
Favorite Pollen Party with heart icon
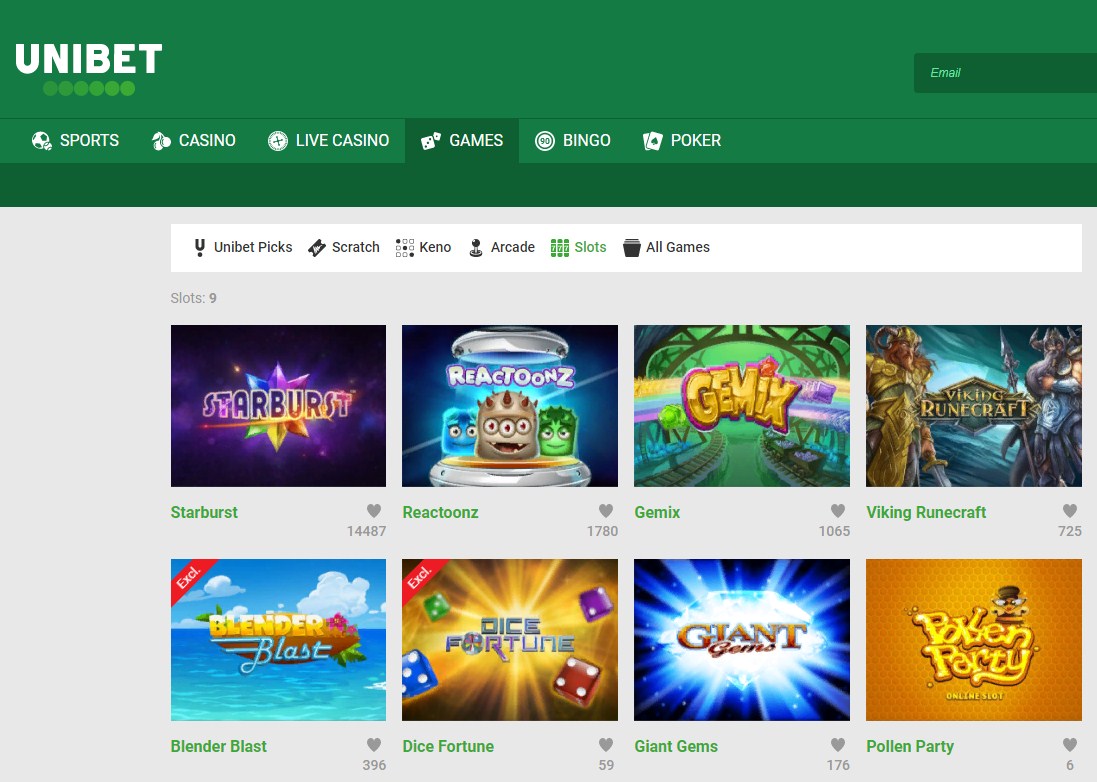point(1070,744)
